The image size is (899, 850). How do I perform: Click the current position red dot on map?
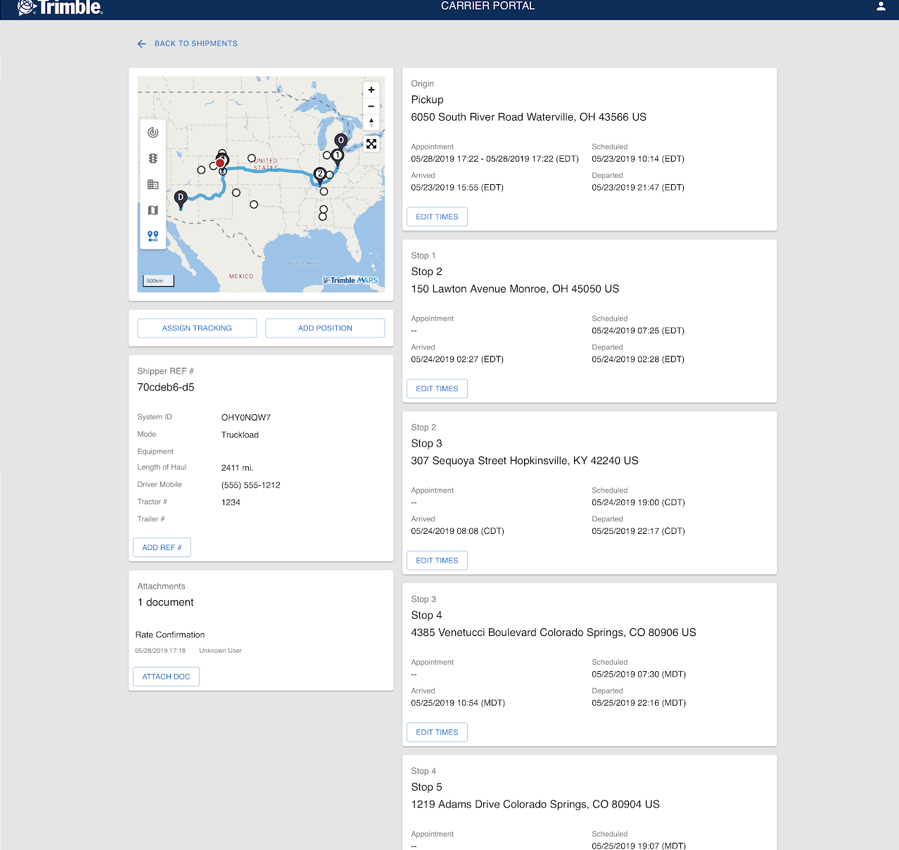point(220,162)
